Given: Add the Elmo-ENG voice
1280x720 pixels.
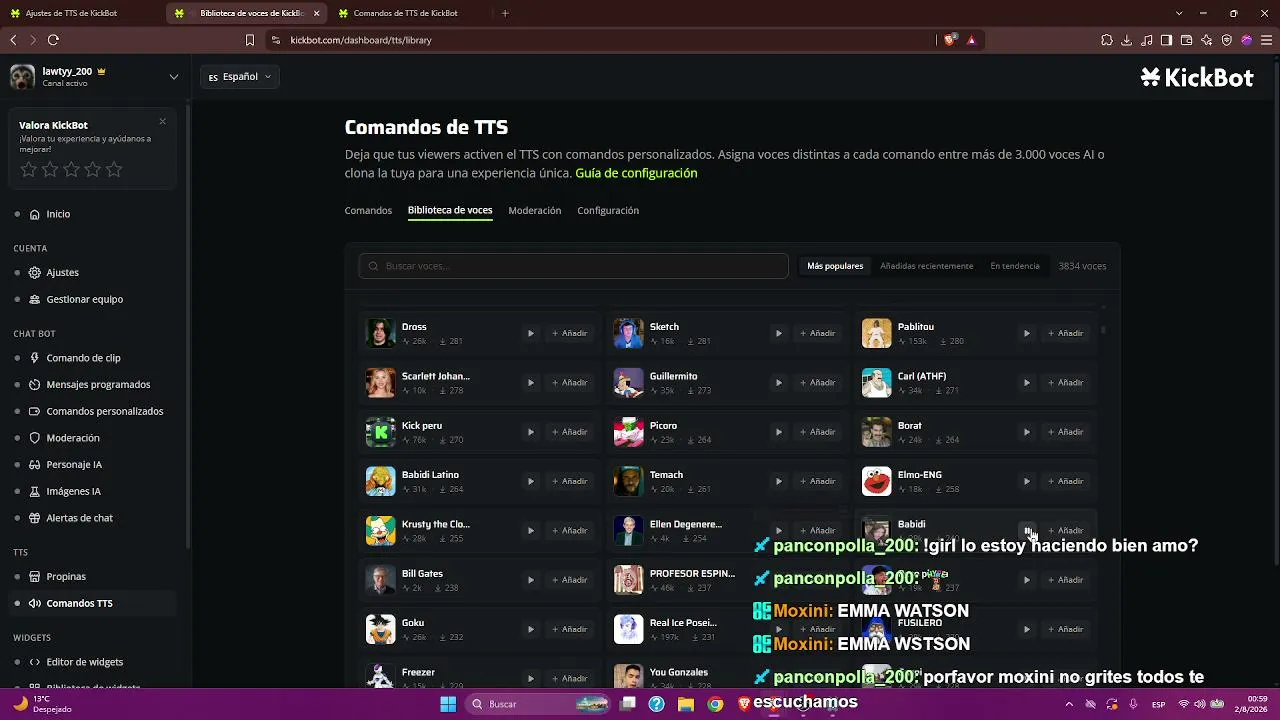Looking at the screenshot, I should pos(1066,481).
